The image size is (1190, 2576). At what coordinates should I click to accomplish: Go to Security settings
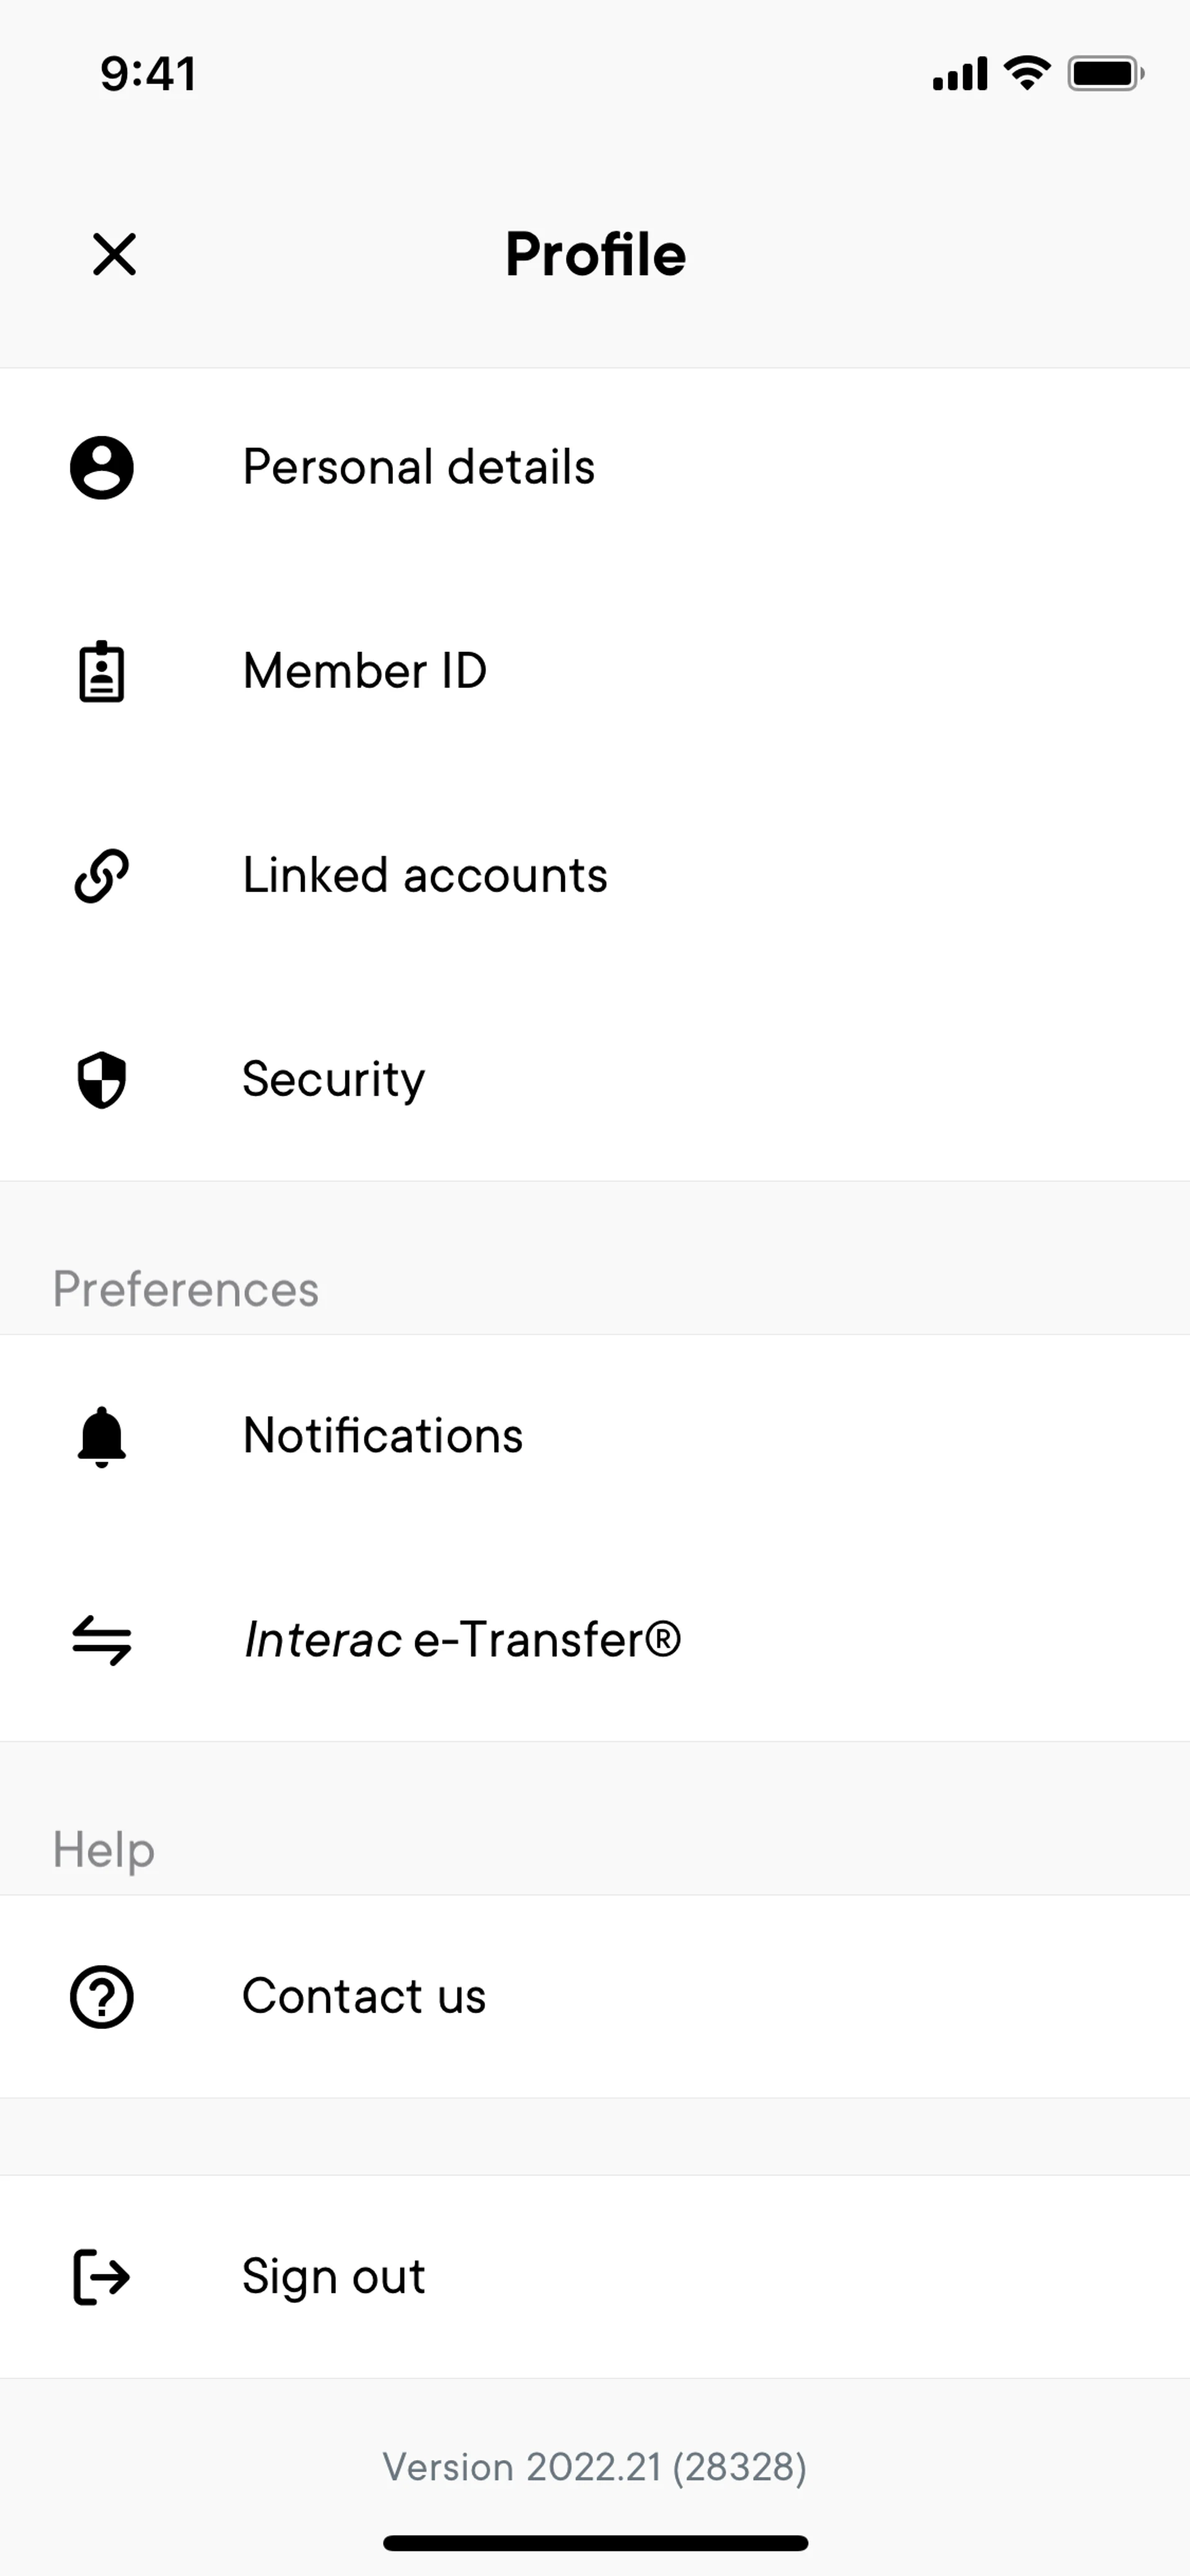(333, 1079)
